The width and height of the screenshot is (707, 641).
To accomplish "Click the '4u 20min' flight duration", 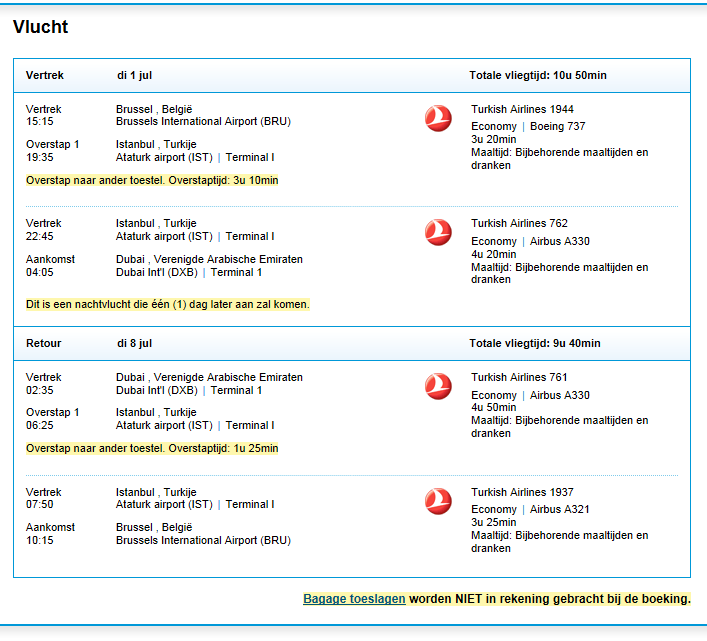I will point(493,254).
